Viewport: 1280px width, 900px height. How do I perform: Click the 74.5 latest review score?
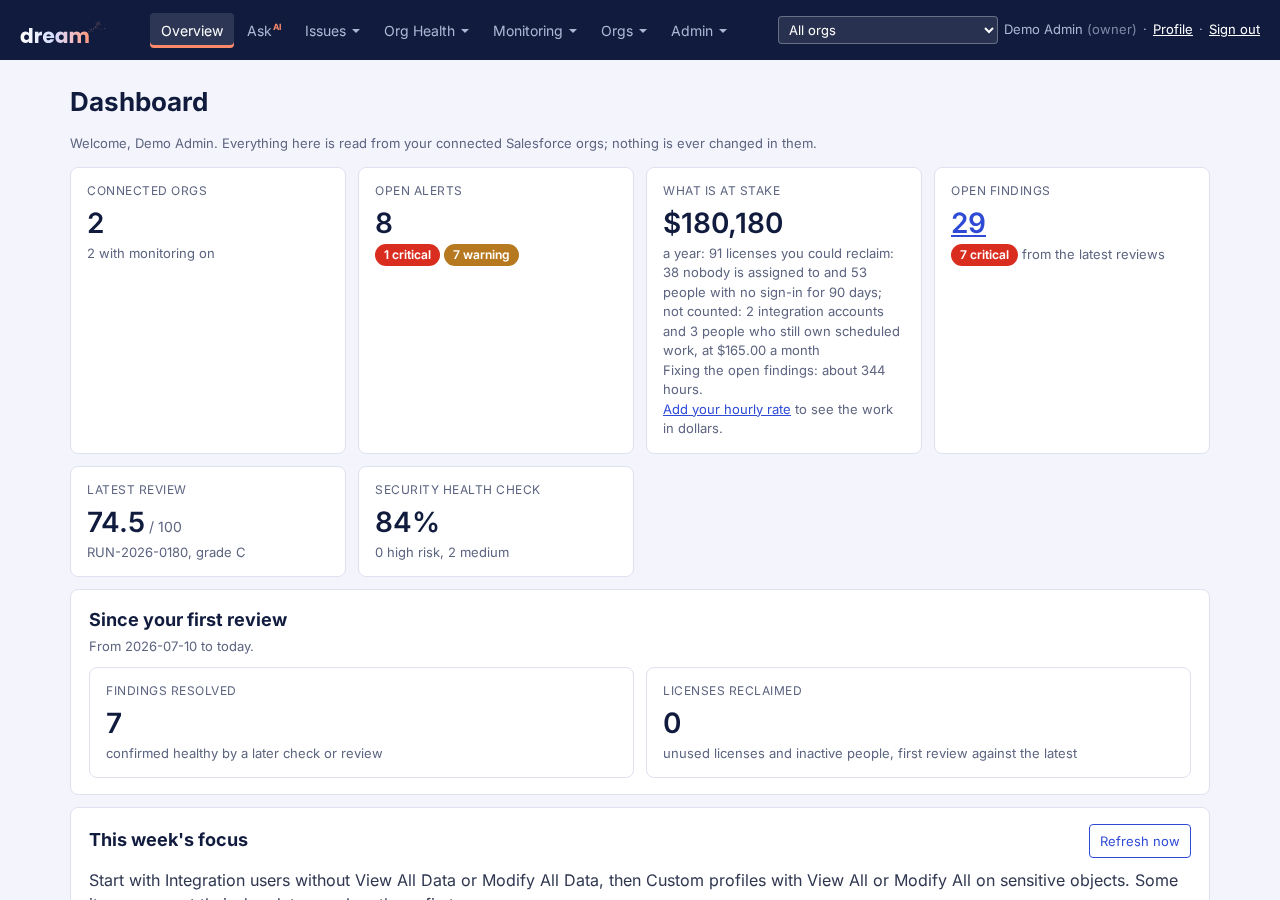click(x=116, y=522)
